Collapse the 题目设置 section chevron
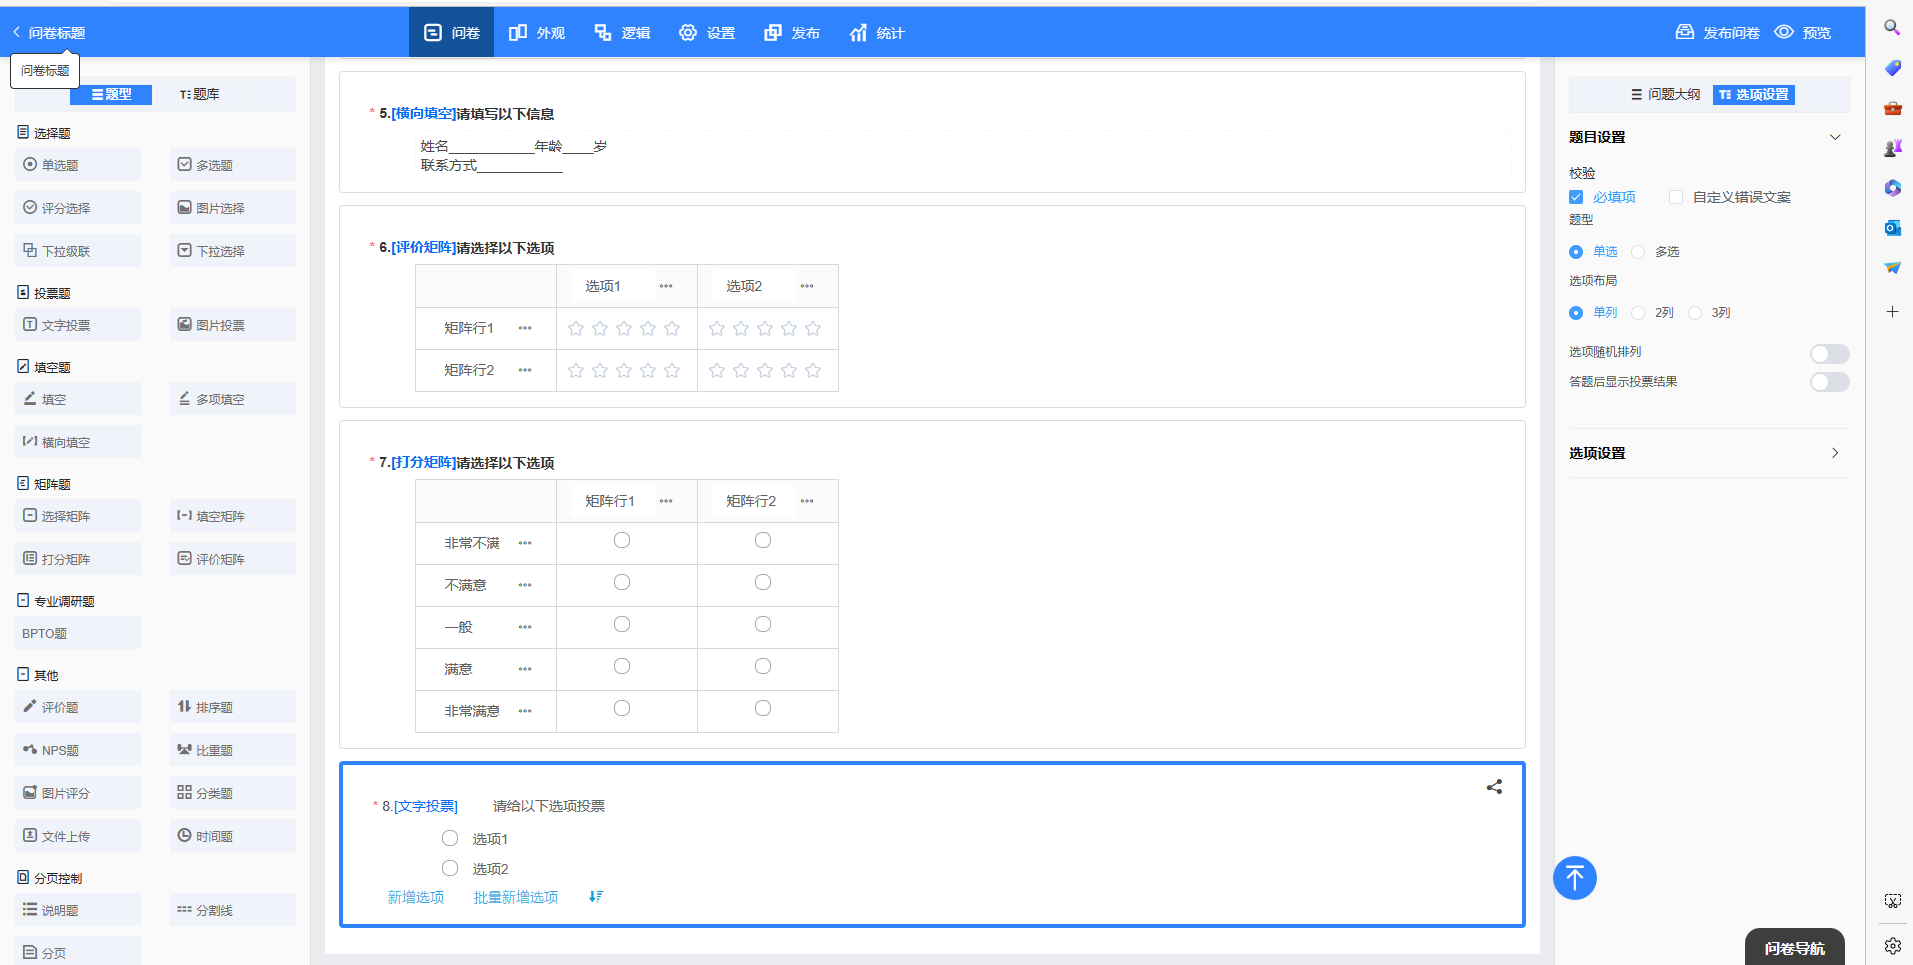Image resolution: width=1913 pixels, height=965 pixels. click(x=1835, y=137)
